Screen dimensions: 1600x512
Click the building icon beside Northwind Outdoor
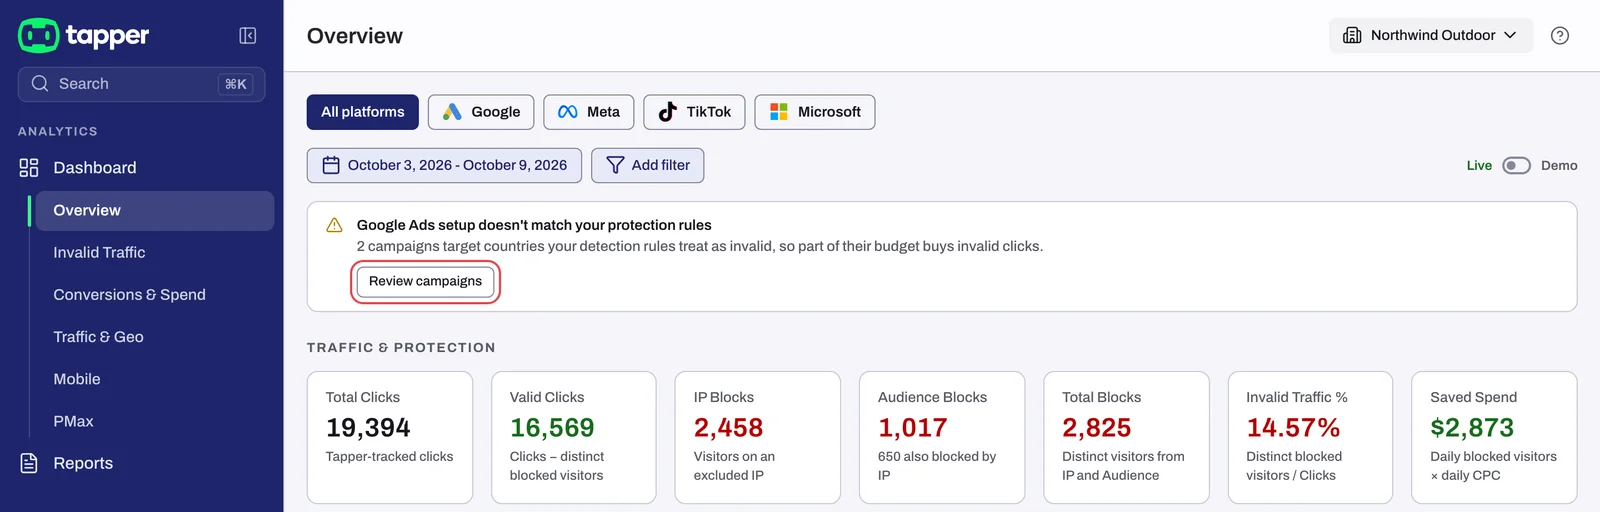[1352, 35]
